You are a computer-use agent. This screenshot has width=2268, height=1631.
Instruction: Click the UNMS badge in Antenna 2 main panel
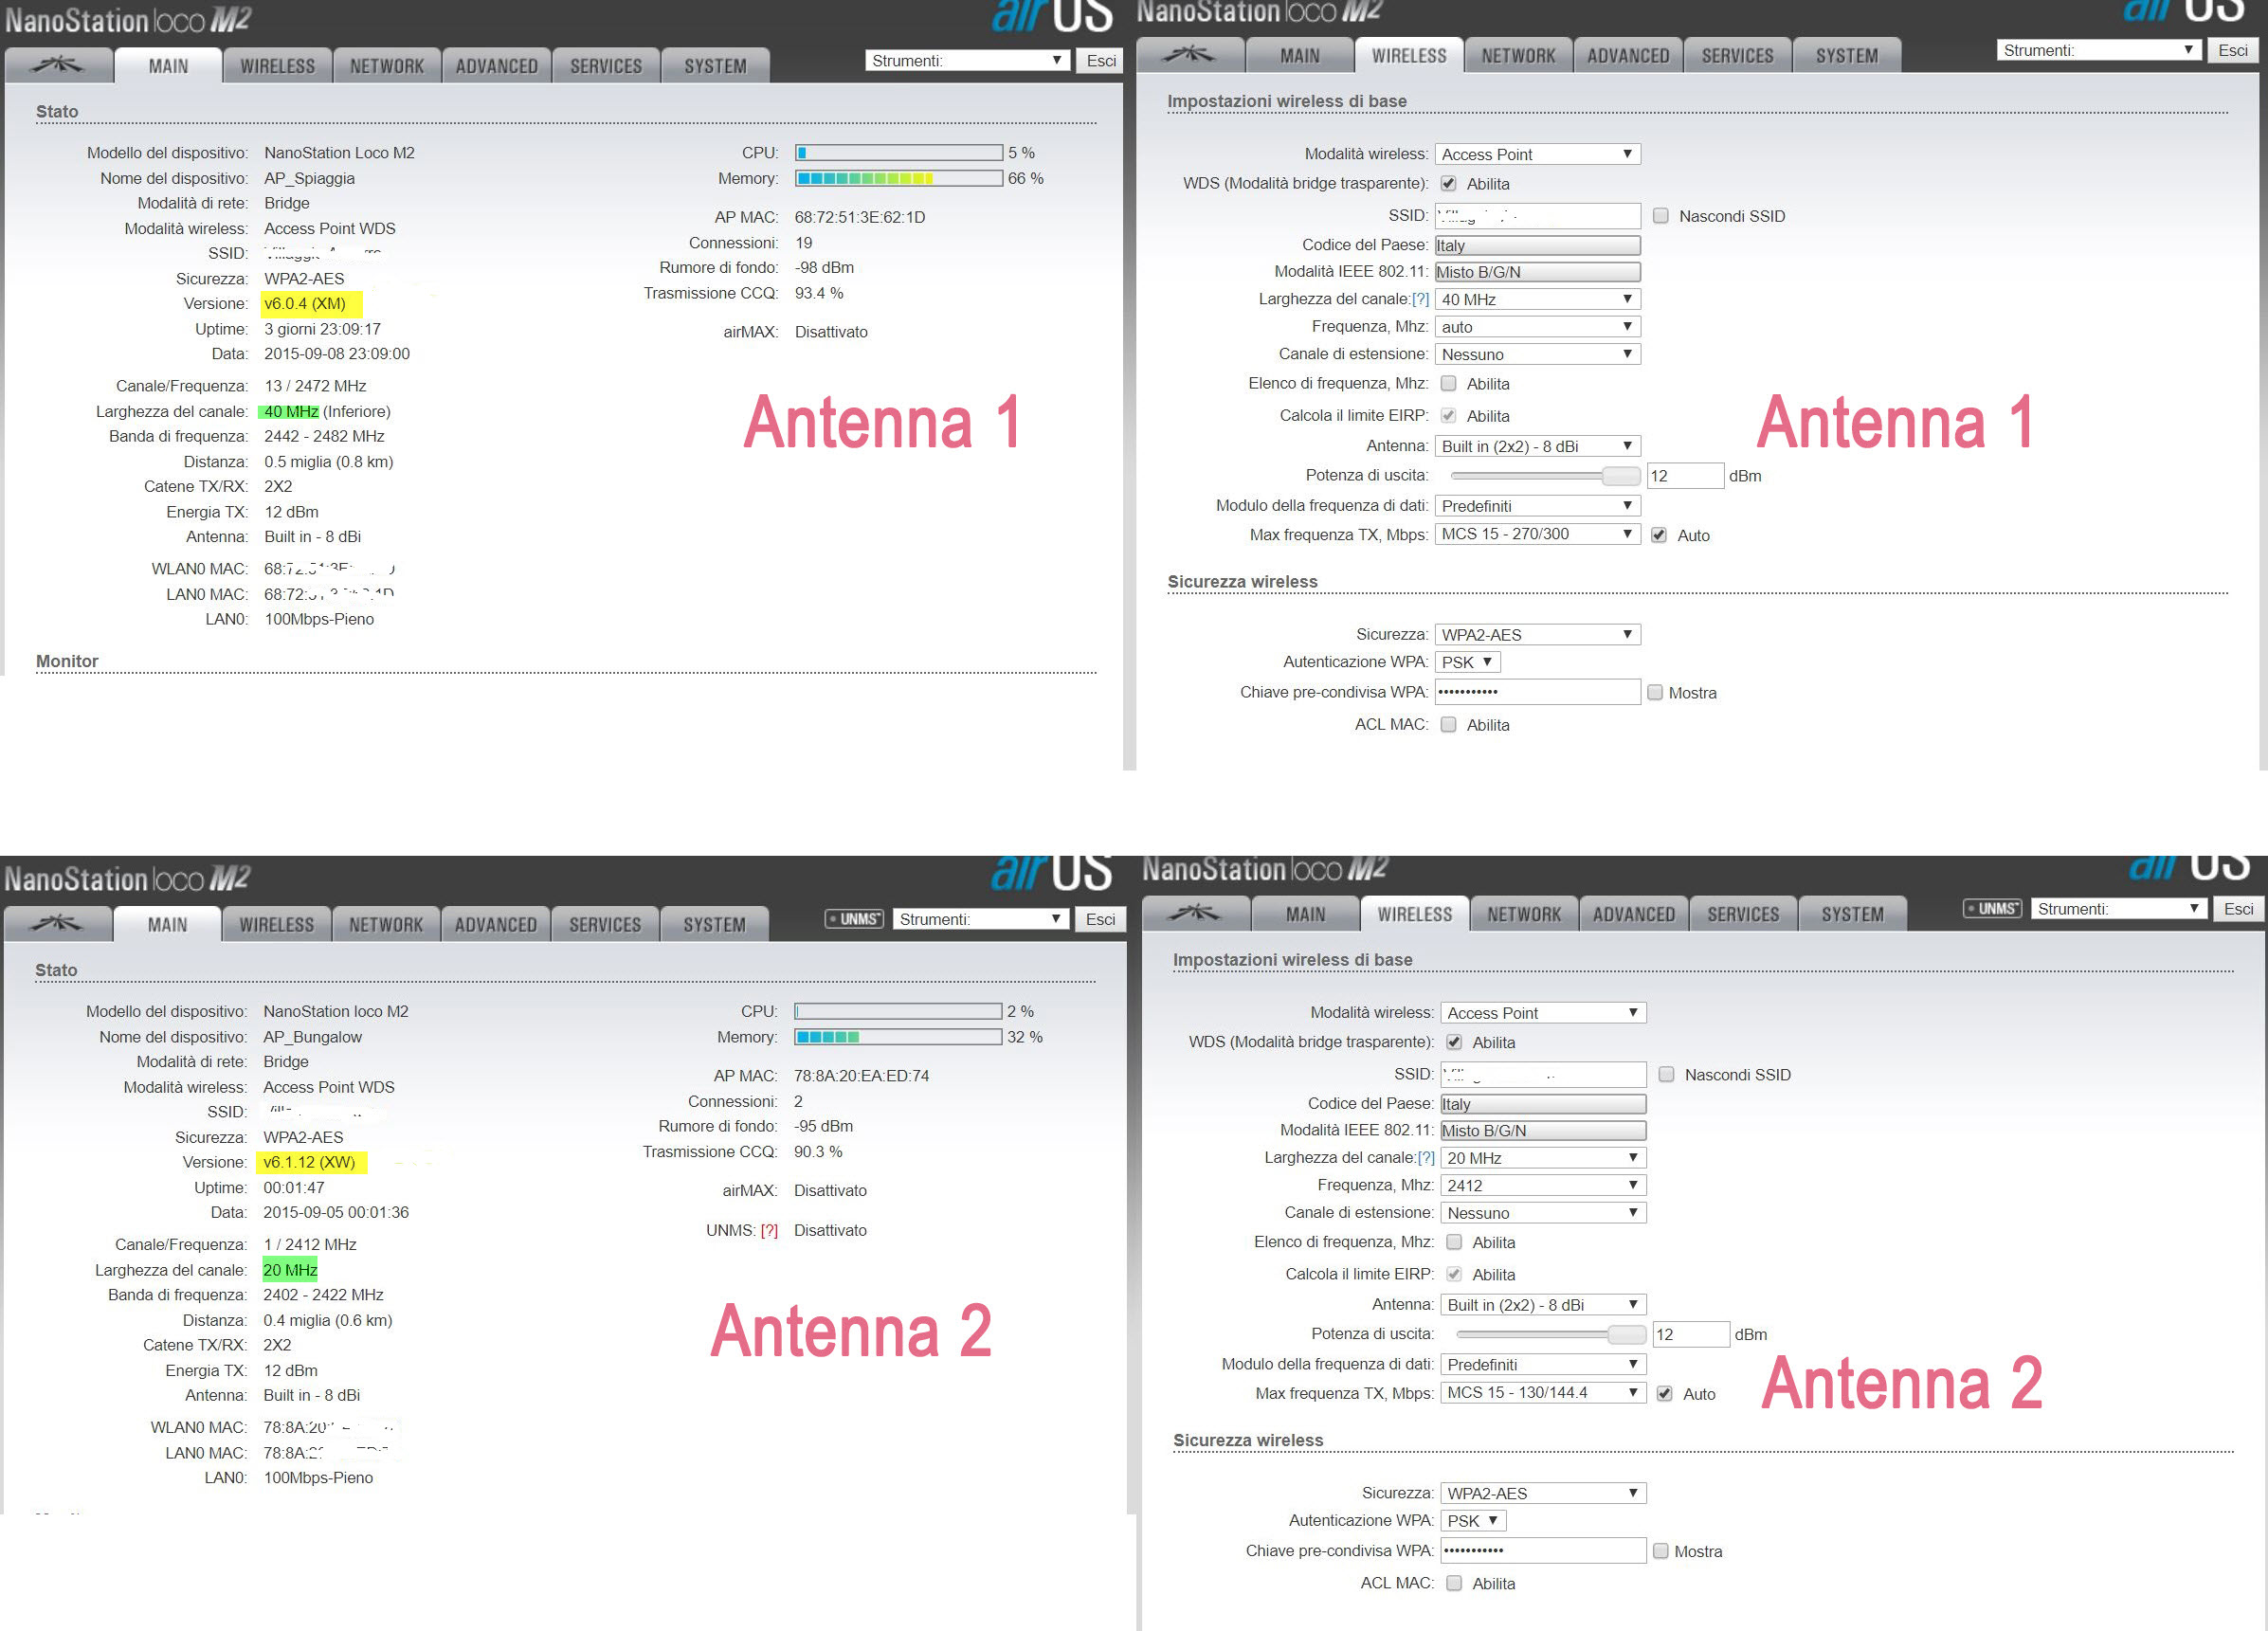[x=854, y=919]
